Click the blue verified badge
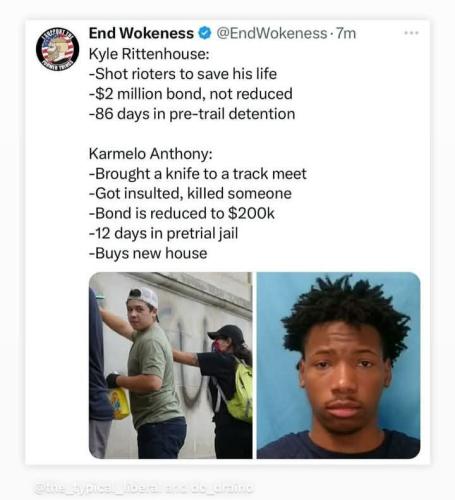Screen dimensions: 455x500 point(205,33)
